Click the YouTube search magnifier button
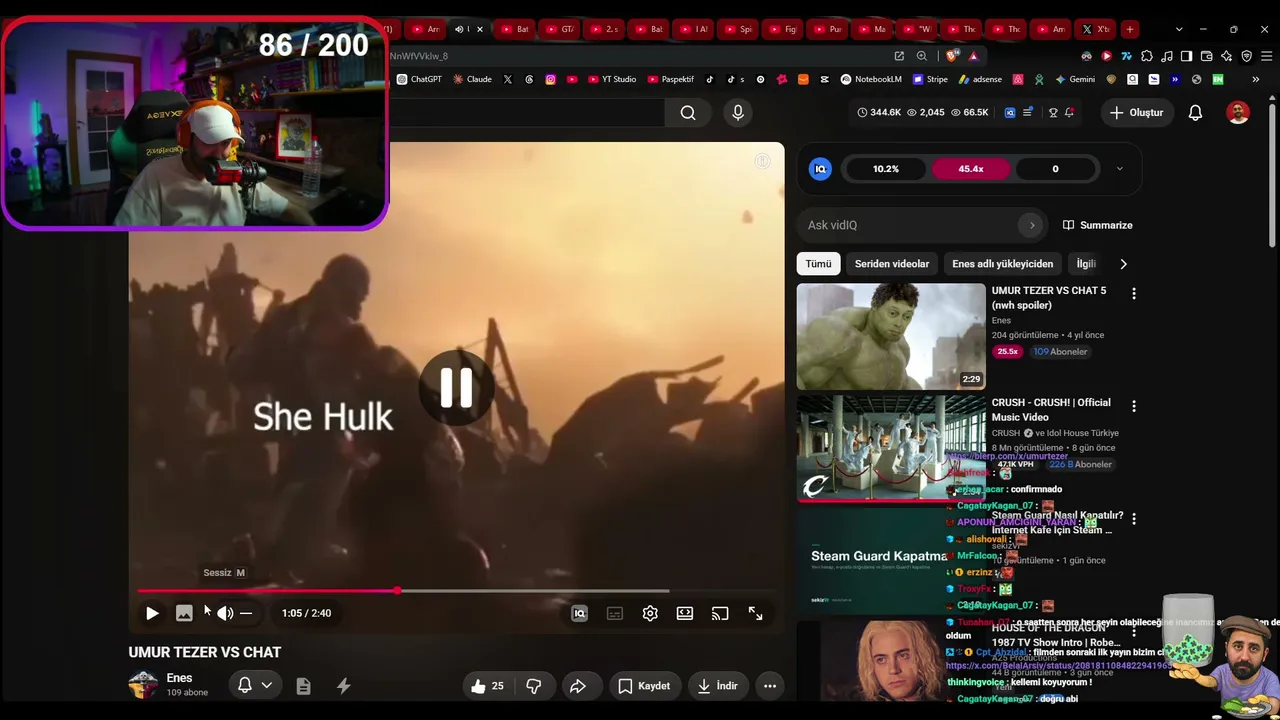 coord(688,113)
